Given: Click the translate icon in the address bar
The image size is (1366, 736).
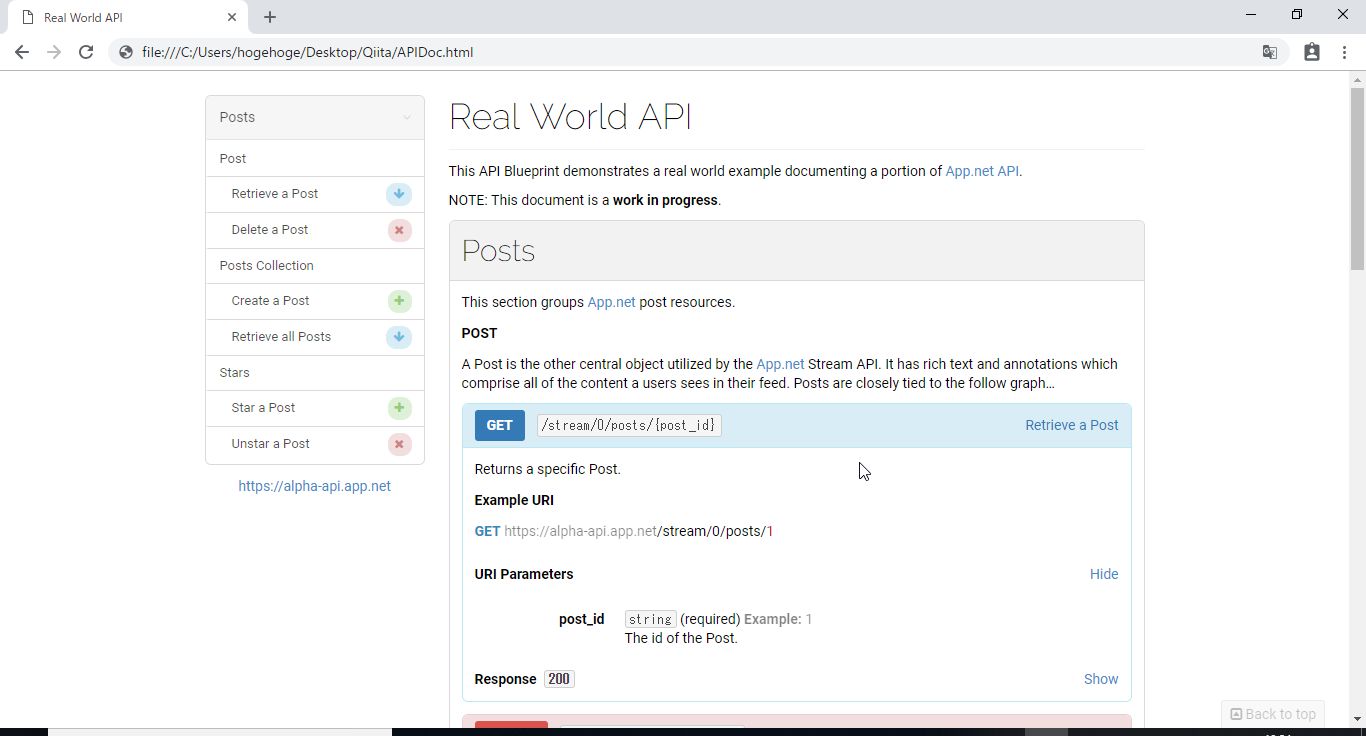Looking at the screenshot, I should click(x=1268, y=52).
